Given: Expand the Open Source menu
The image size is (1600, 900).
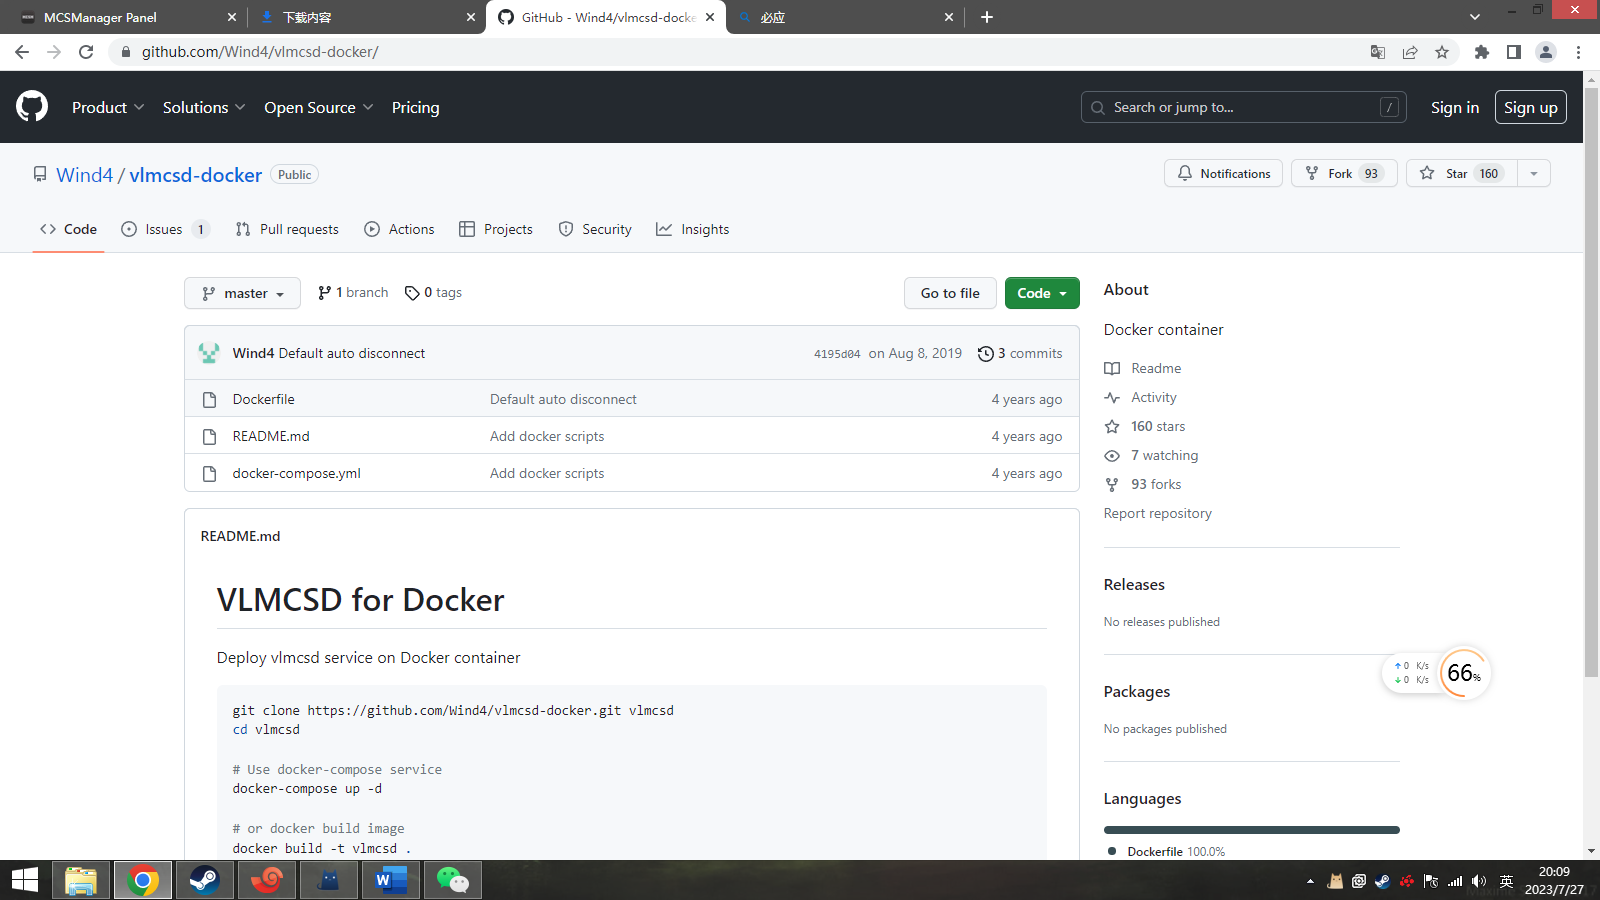Looking at the screenshot, I should tap(319, 107).
